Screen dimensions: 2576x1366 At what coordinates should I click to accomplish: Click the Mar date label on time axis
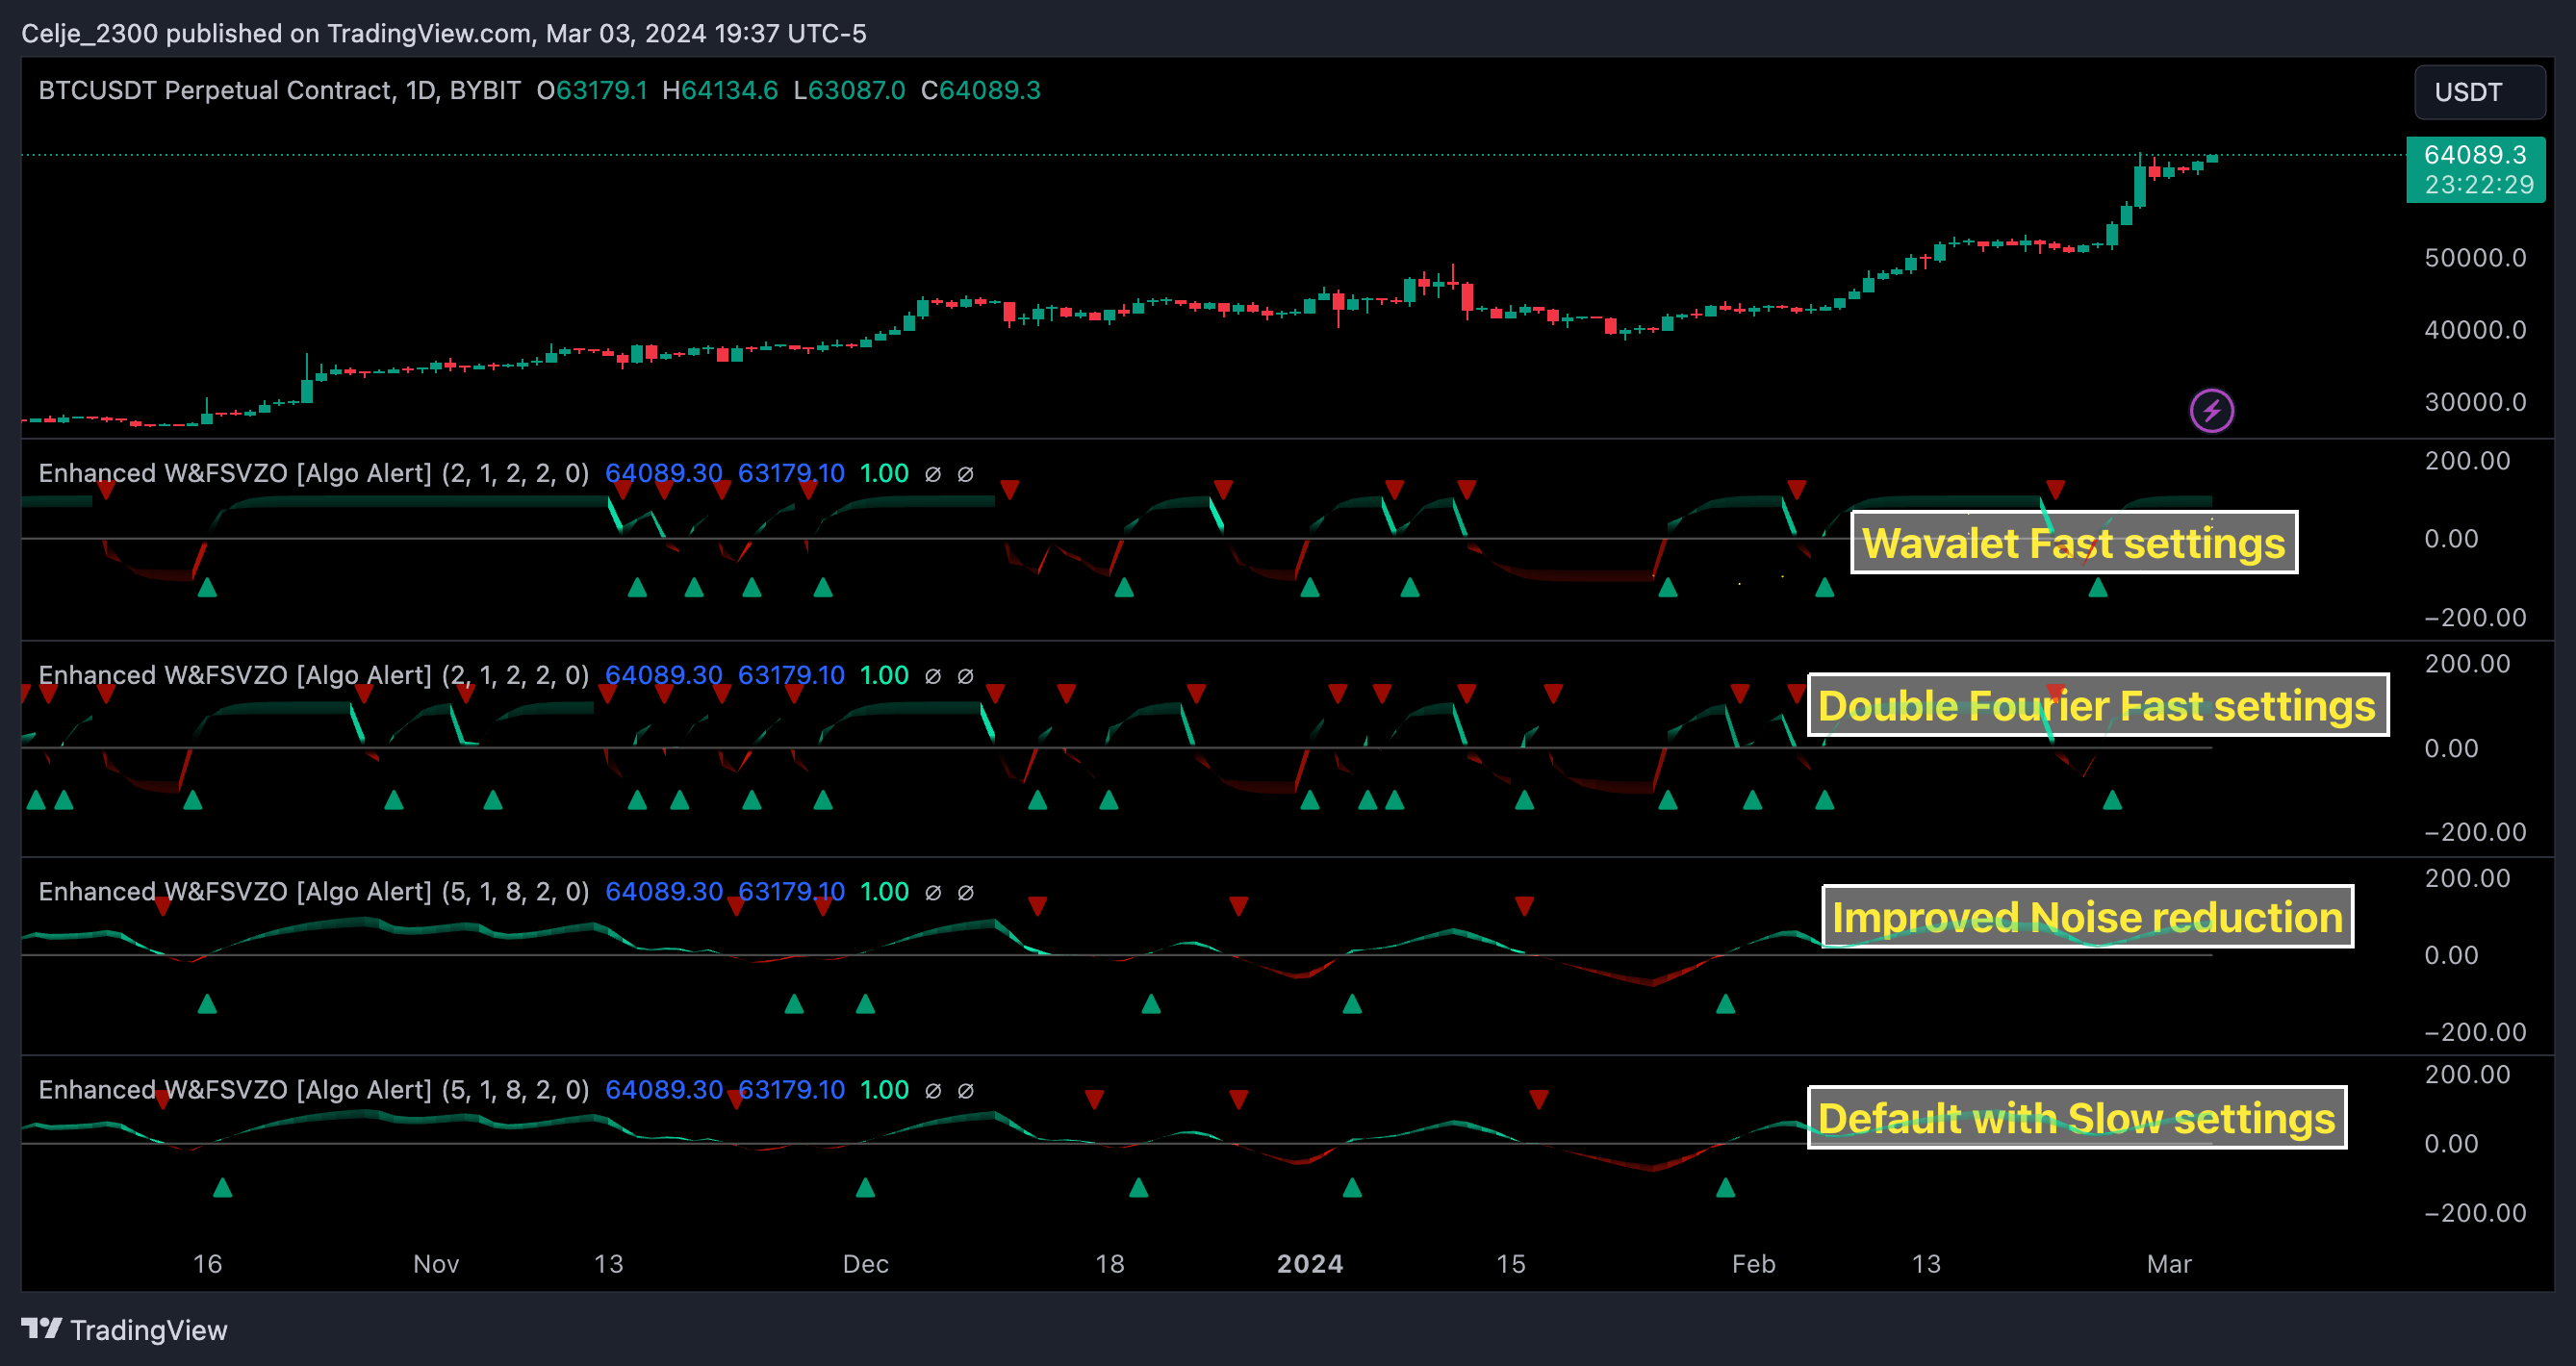[2169, 1264]
